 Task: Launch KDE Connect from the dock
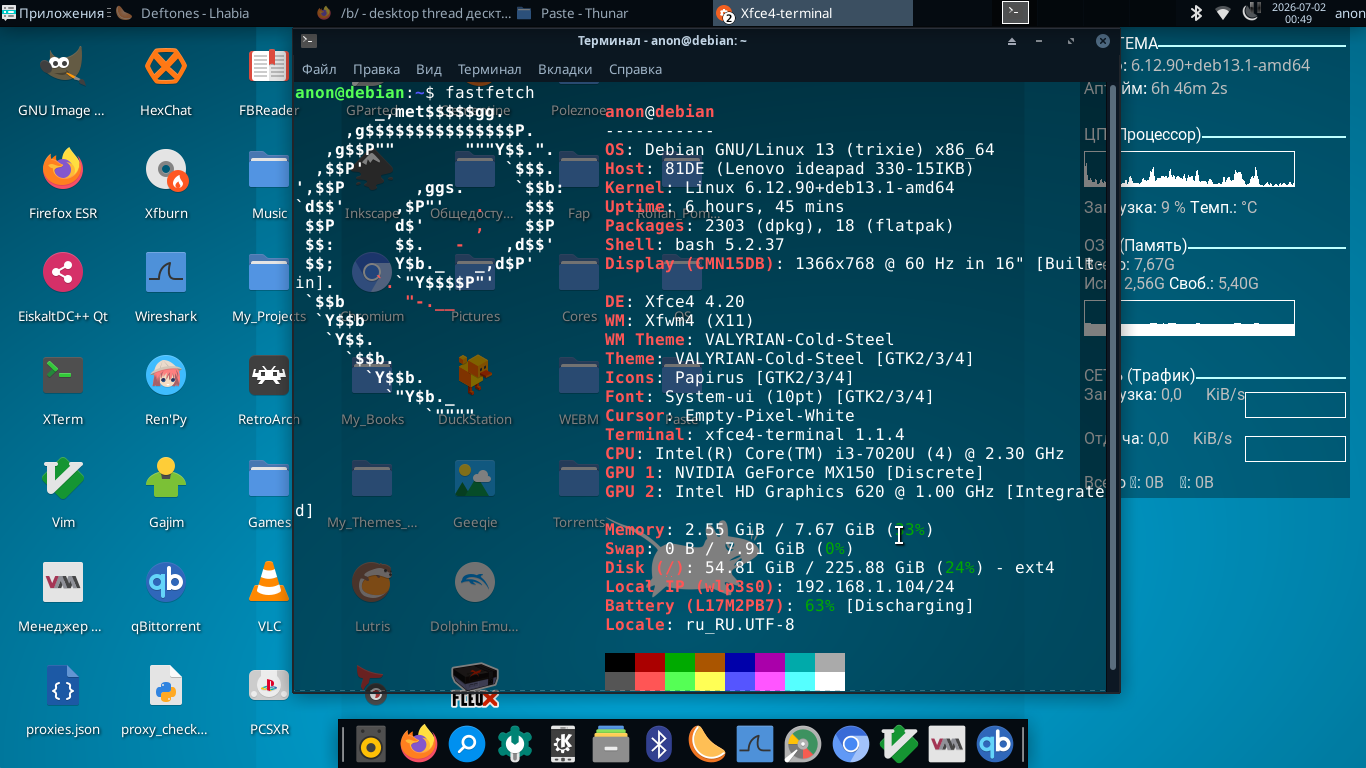[x=563, y=745]
